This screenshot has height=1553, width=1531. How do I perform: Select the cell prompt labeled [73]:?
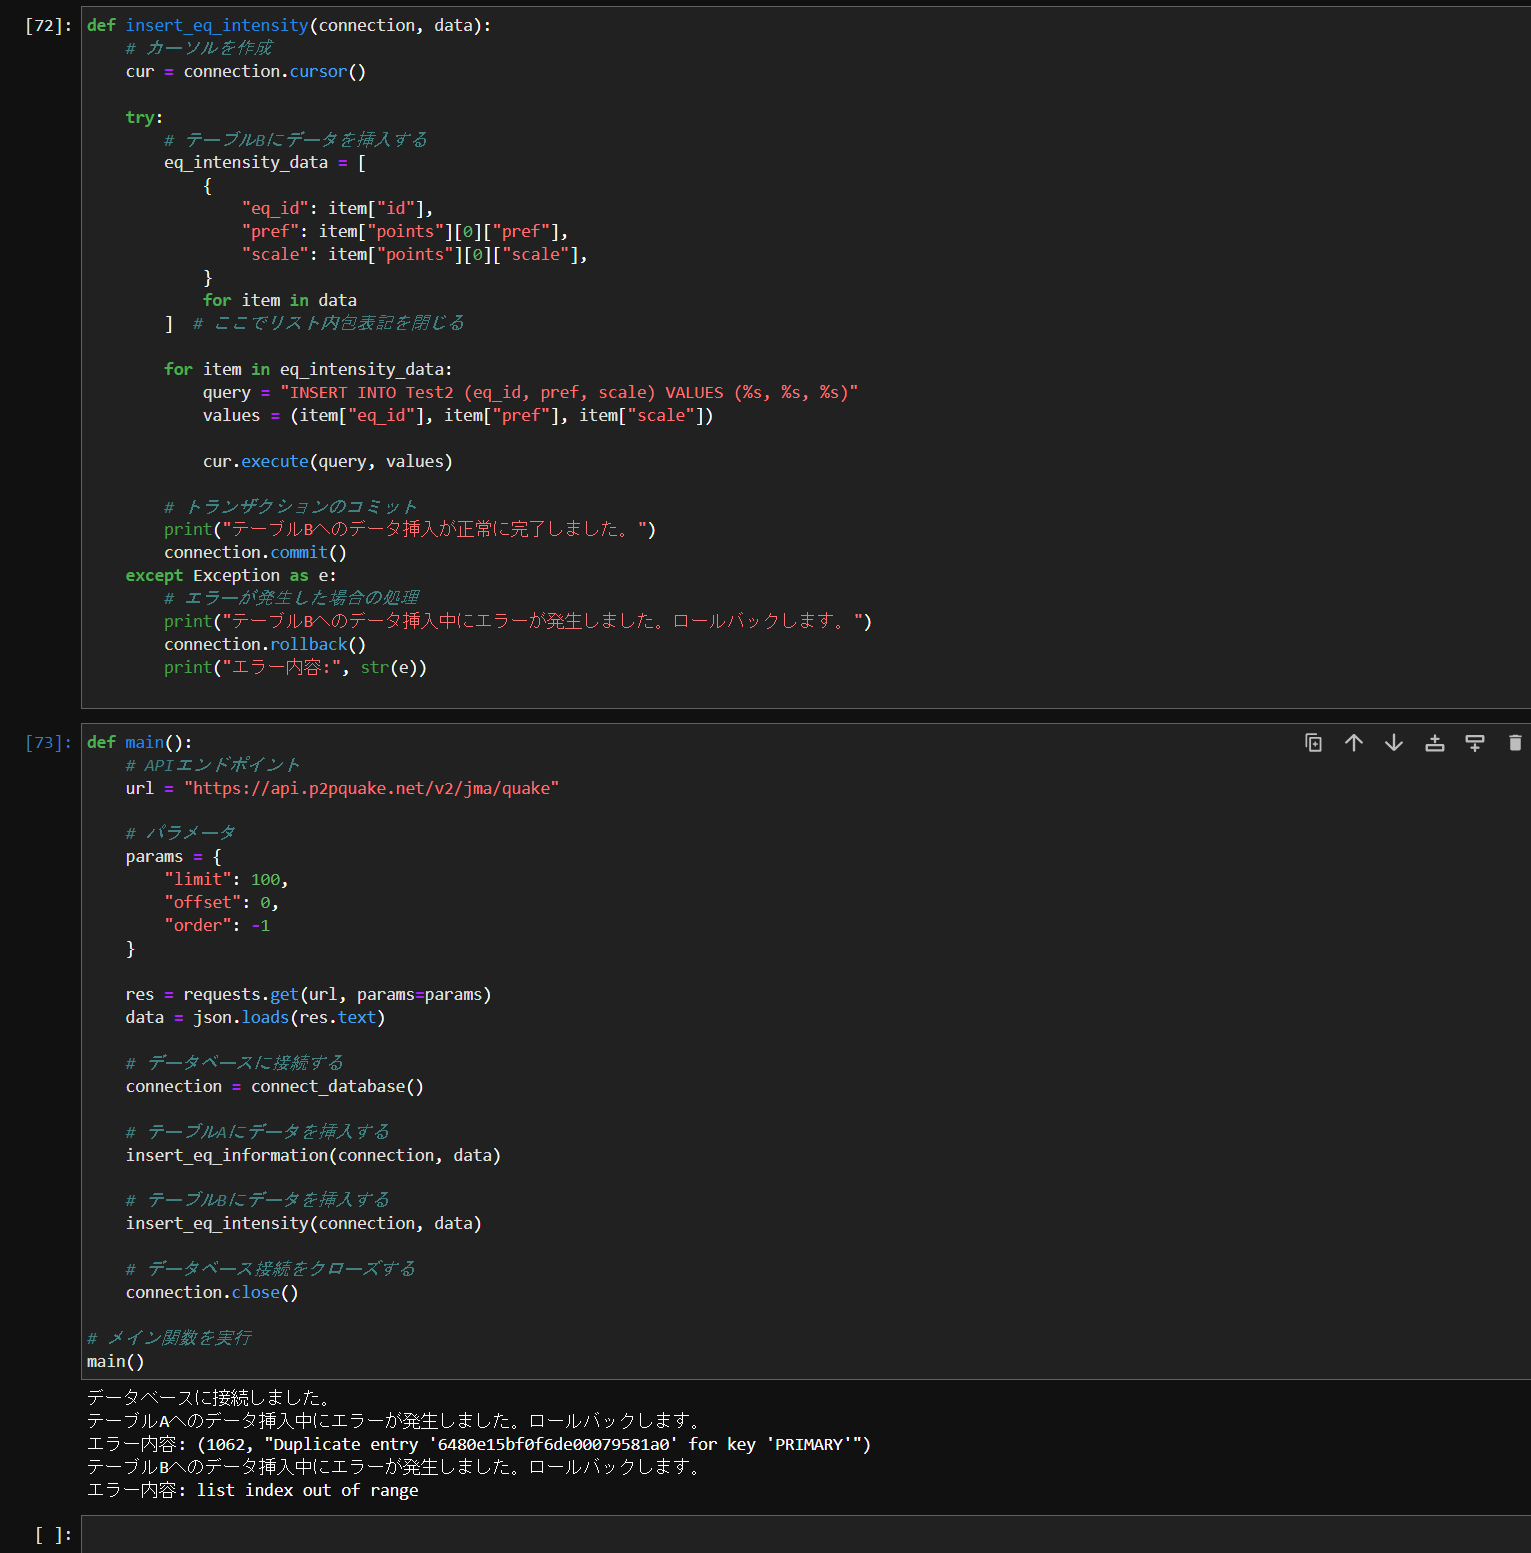click(x=48, y=742)
